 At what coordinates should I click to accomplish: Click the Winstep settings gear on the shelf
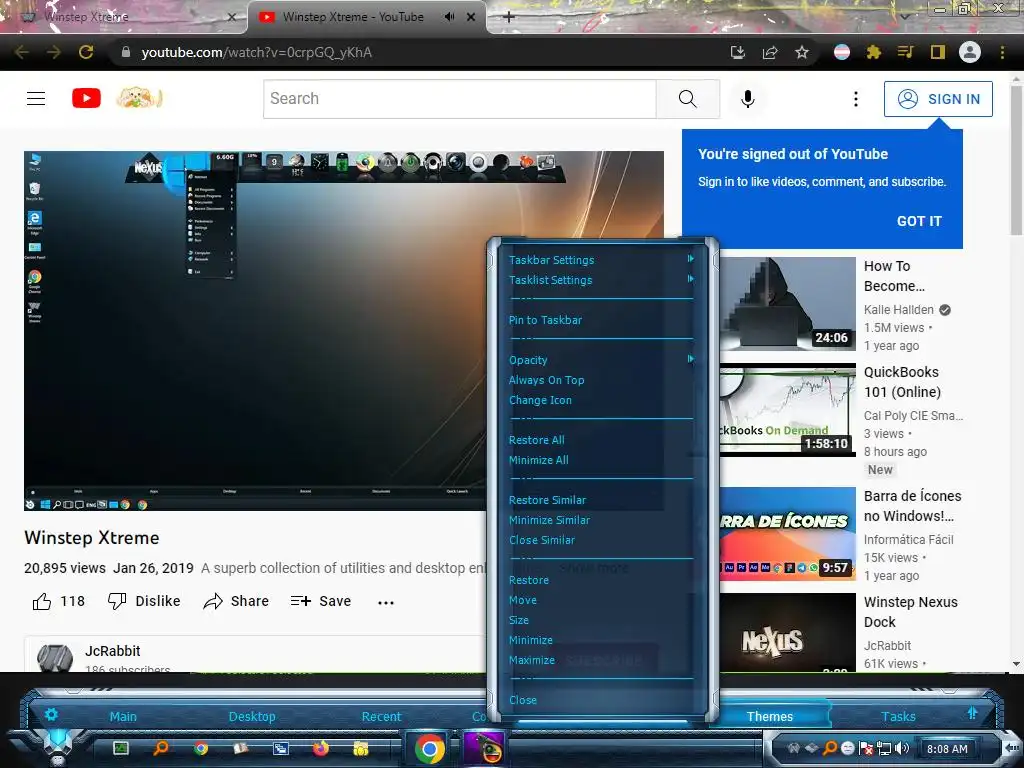tap(51, 714)
